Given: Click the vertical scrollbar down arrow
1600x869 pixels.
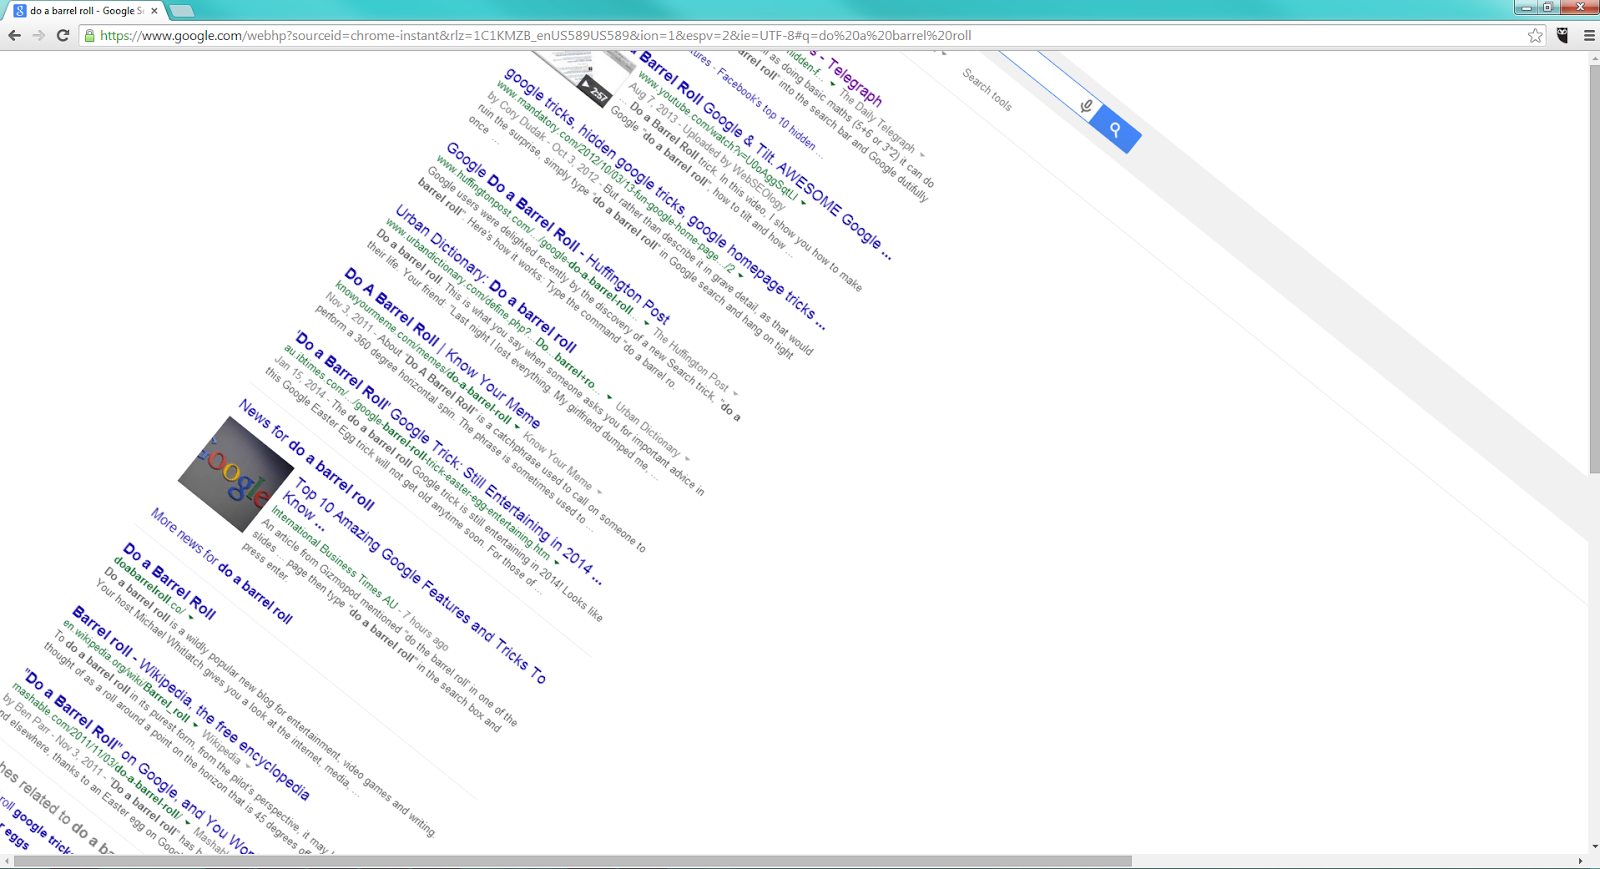Looking at the screenshot, I should 1594,848.
